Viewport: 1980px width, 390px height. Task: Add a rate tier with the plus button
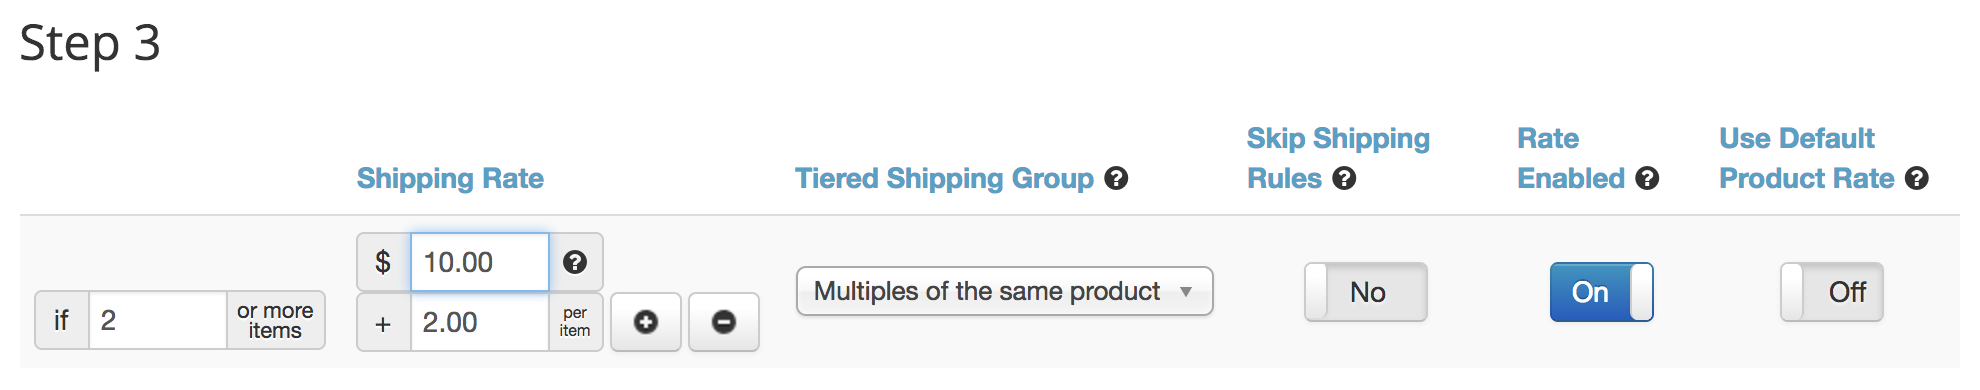(x=646, y=322)
